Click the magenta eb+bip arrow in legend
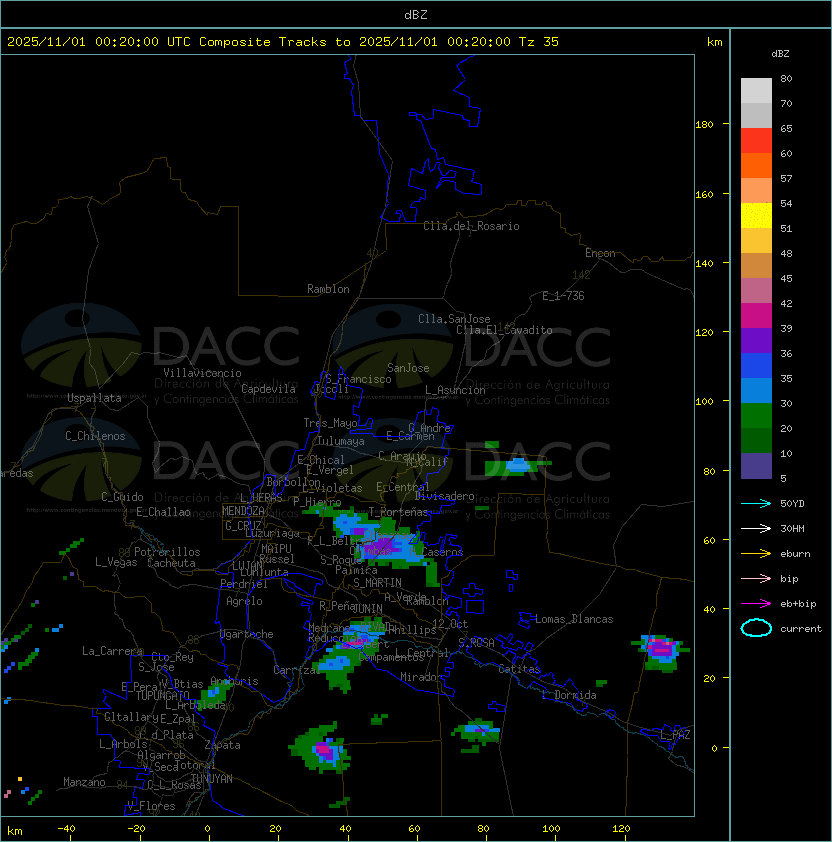The image size is (832, 842). click(756, 604)
